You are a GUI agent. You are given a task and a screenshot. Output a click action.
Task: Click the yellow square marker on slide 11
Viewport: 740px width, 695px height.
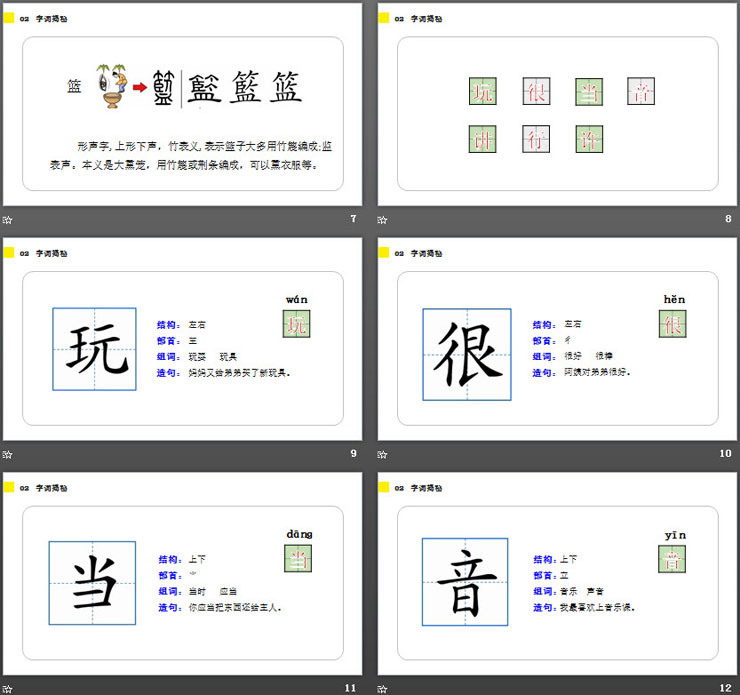tap(9, 487)
